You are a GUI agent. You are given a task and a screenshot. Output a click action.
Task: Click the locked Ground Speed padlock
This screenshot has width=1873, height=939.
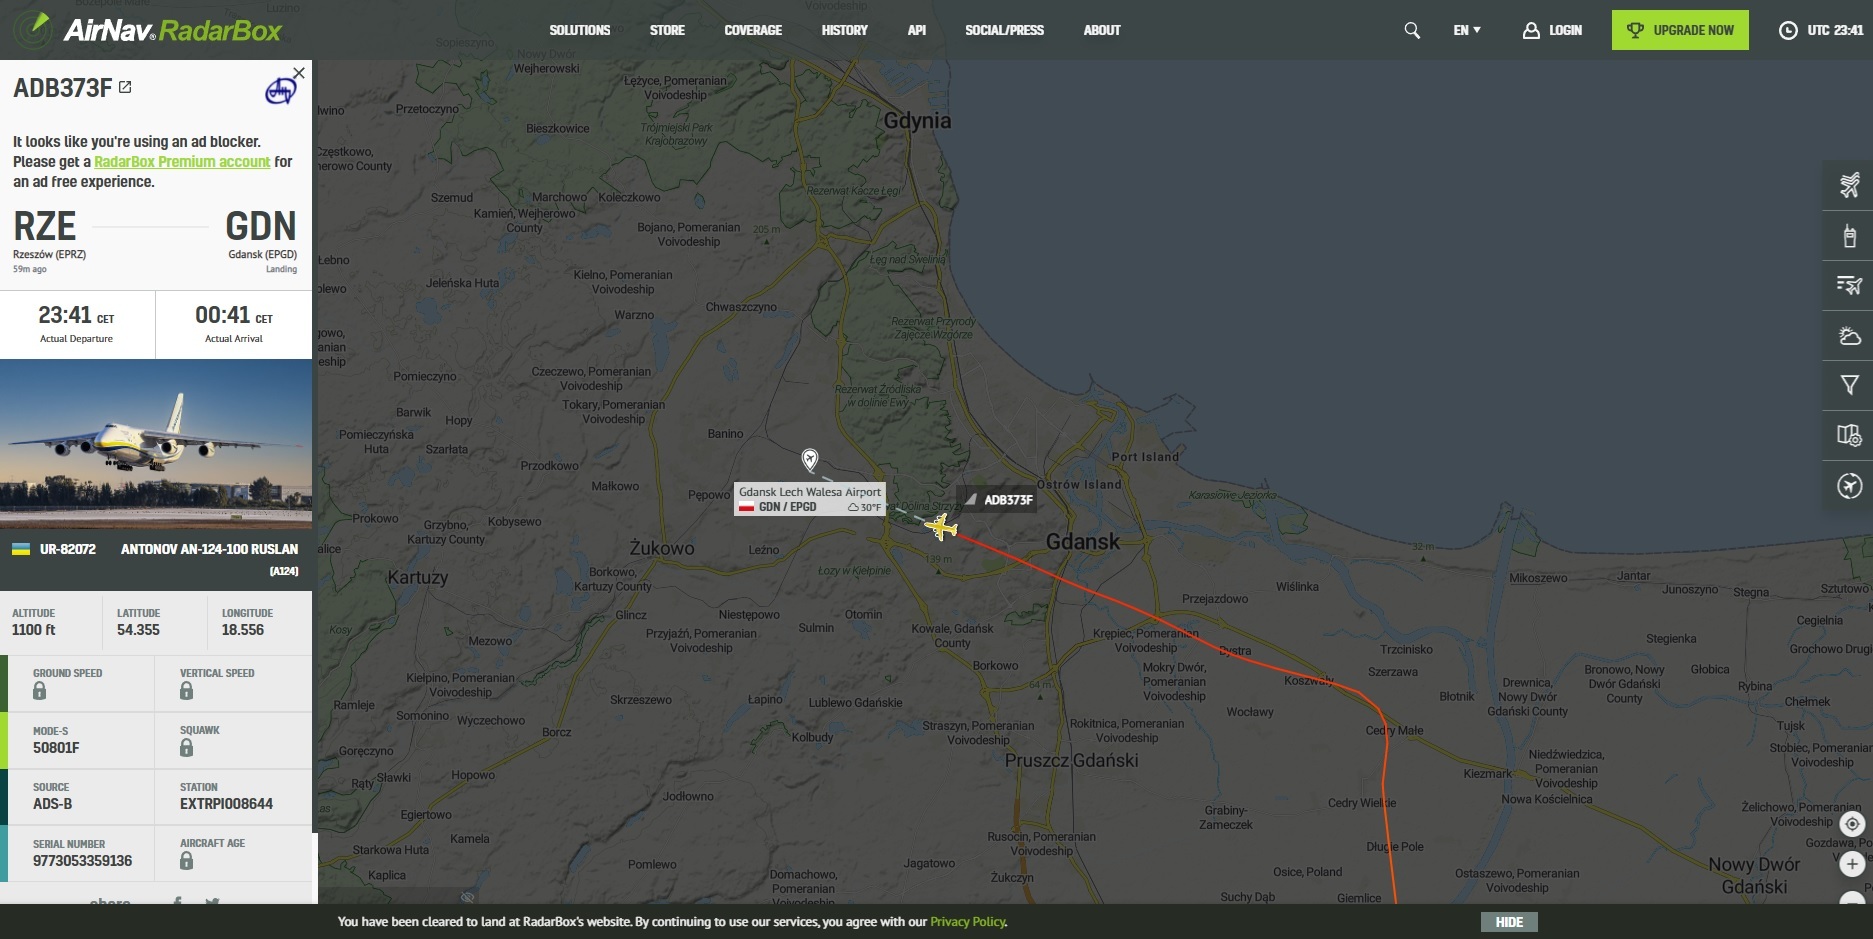pos(39,691)
